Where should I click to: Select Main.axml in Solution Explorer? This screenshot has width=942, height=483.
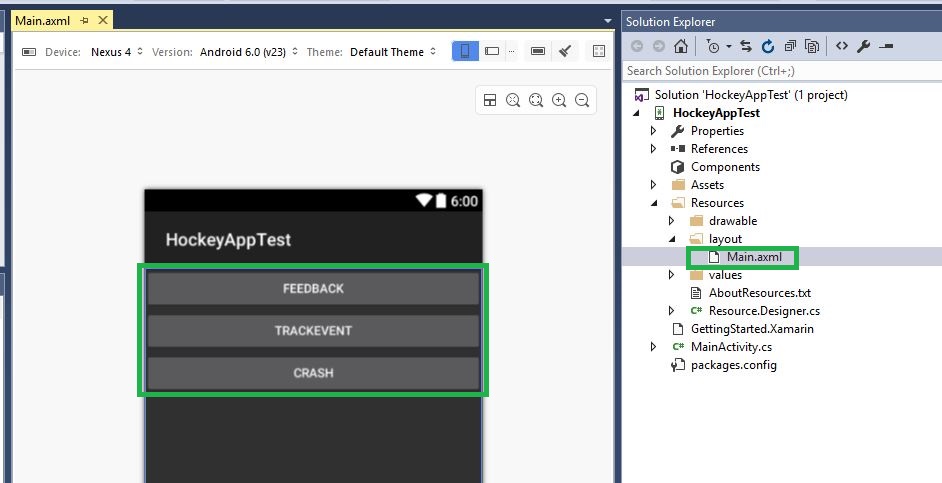point(755,257)
